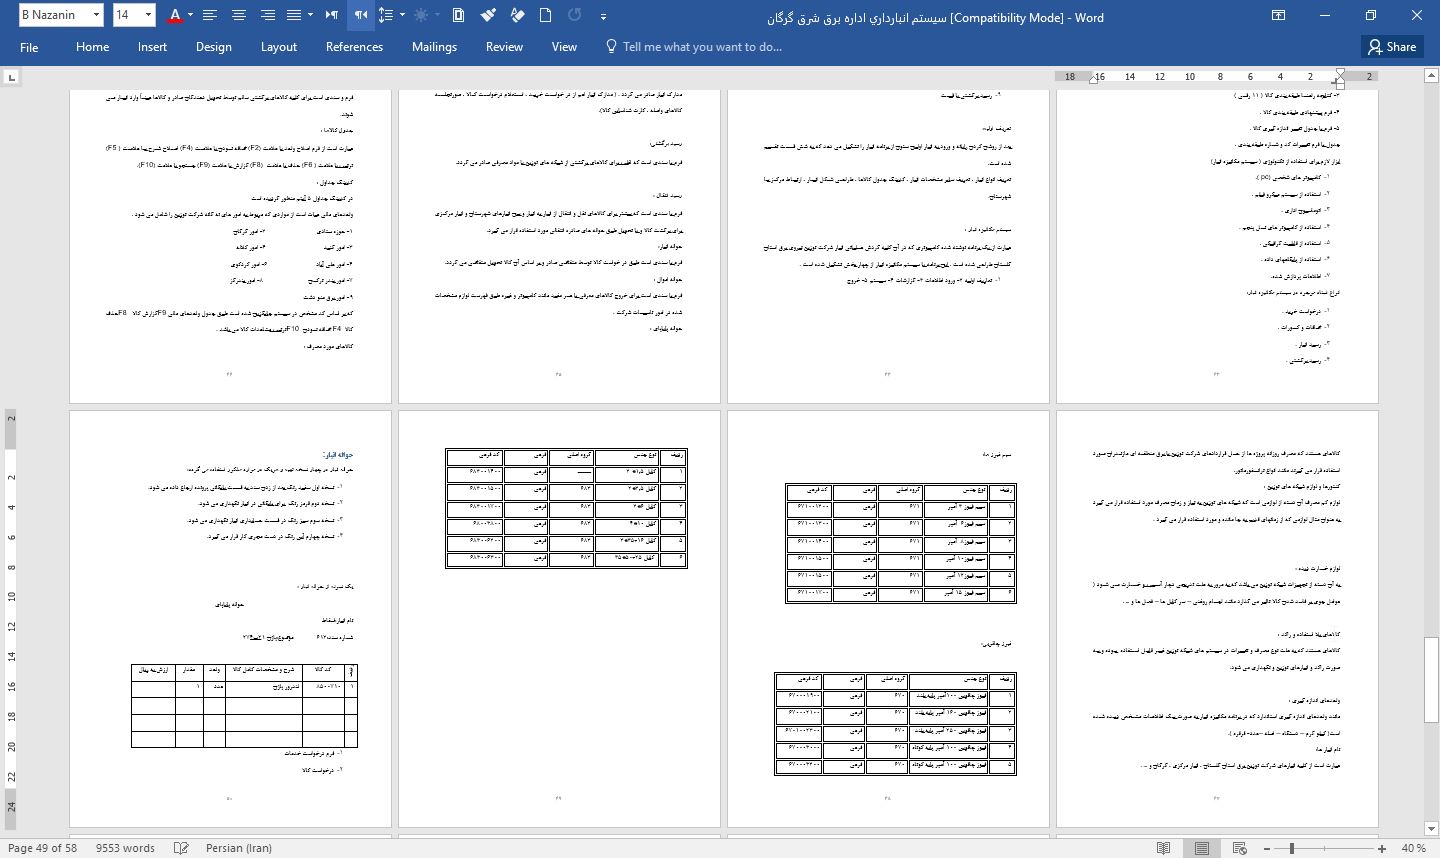Image resolution: width=1440 pixels, height=858 pixels.
Task: Click the Align Left icon
Action: (210, 15)
